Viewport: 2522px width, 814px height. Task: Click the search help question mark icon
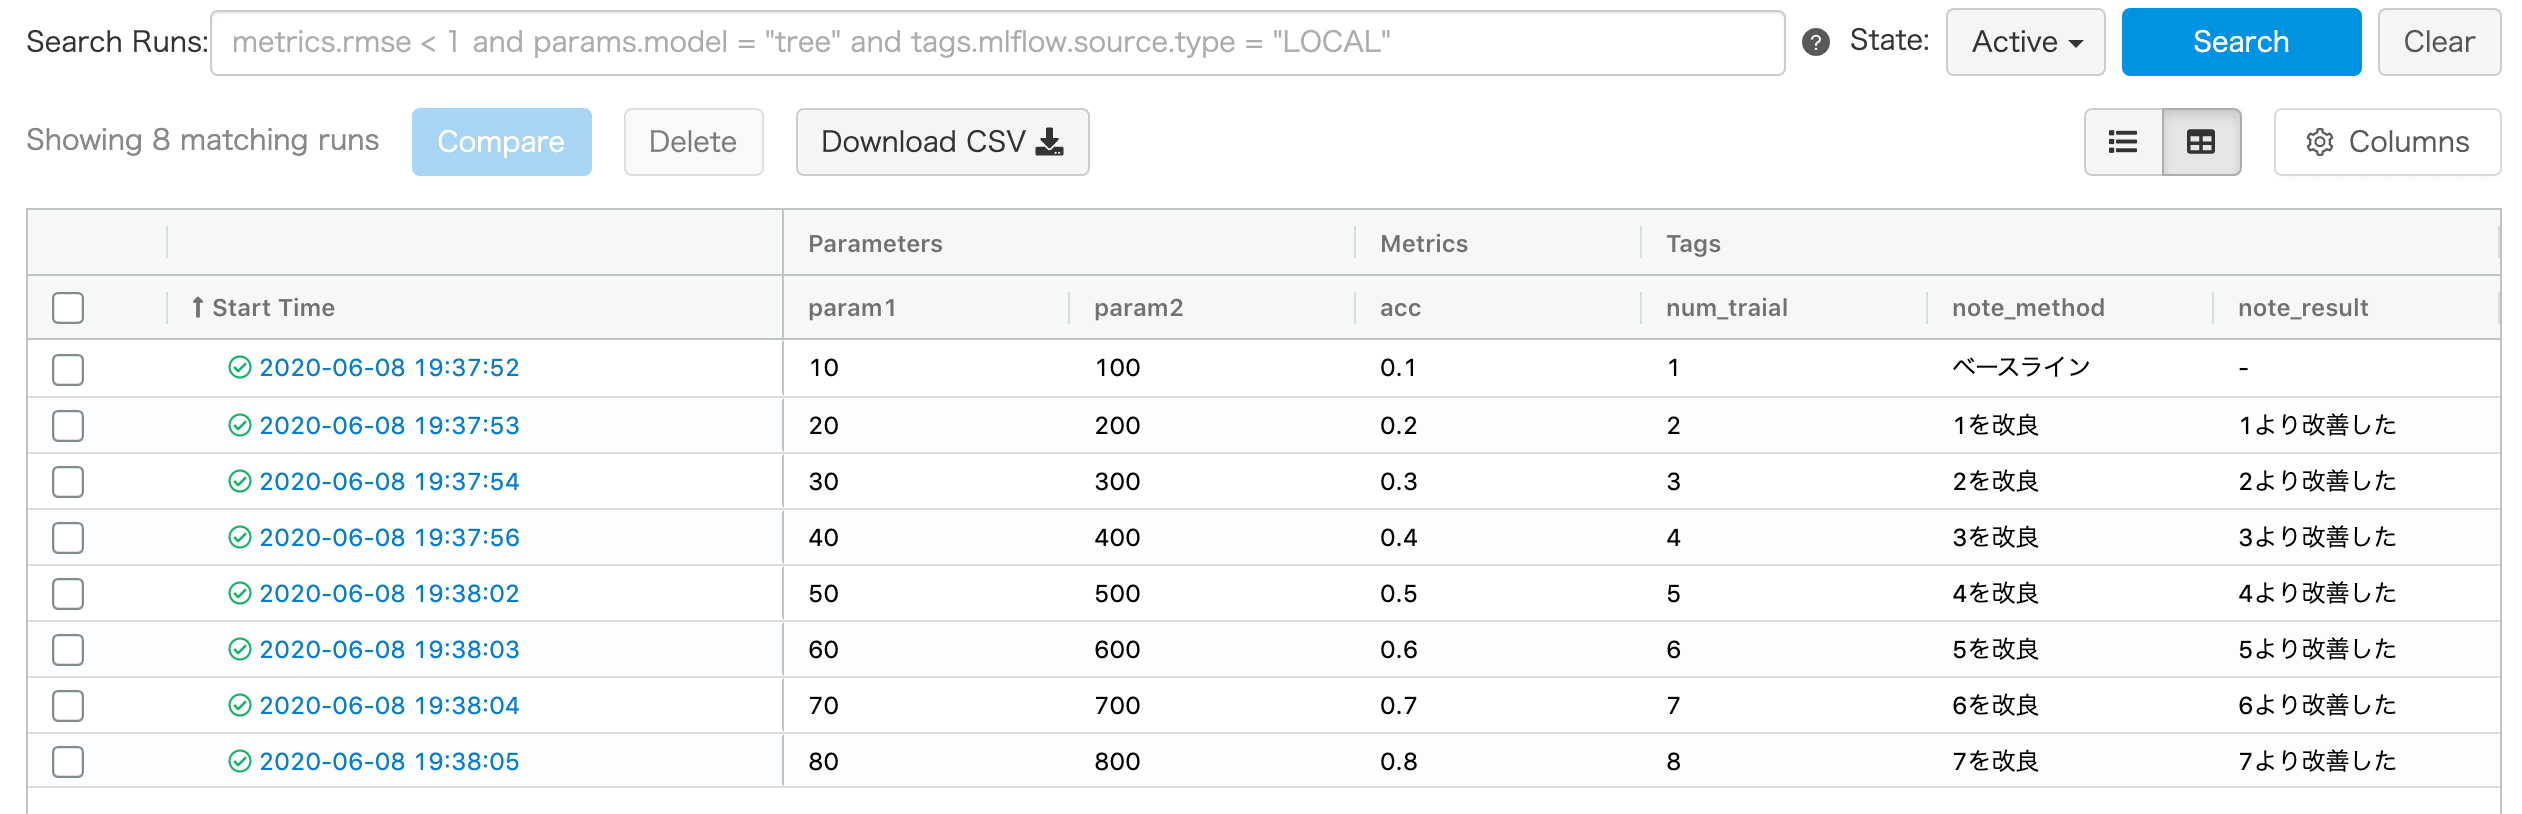tap(1815, 42)
